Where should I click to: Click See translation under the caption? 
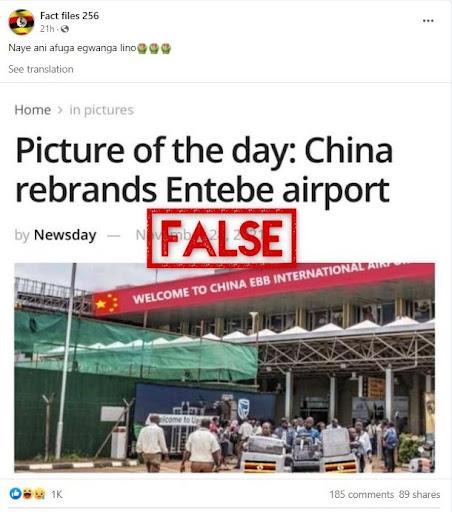click(x=41, y=69)
